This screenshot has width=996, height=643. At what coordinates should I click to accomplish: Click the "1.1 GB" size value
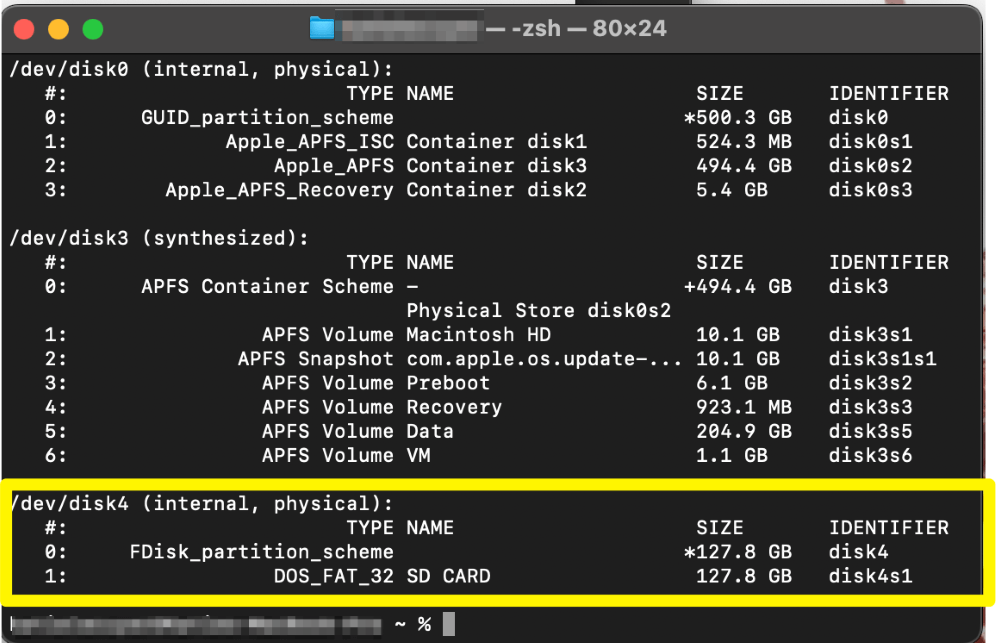pos(732,456)
